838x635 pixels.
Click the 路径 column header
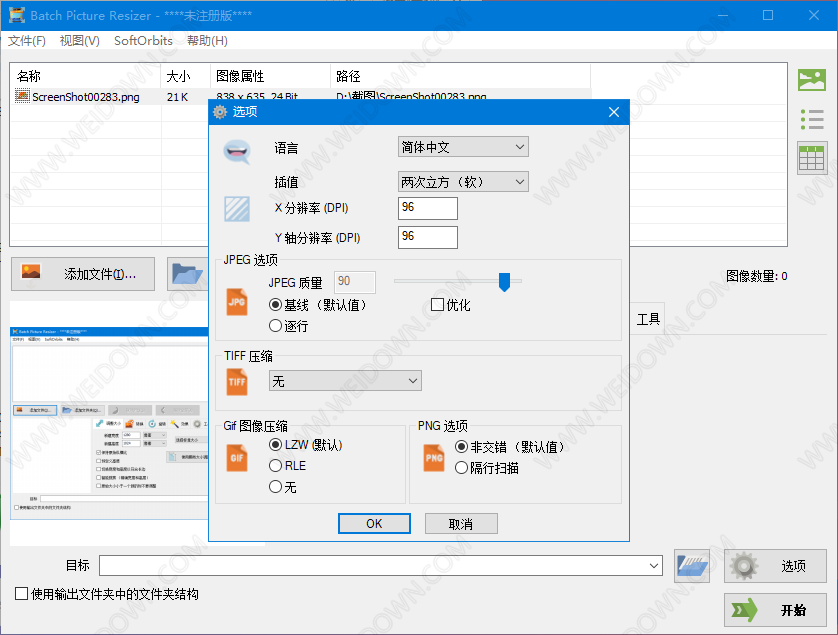pyautogui.click(x=461, y=76)
